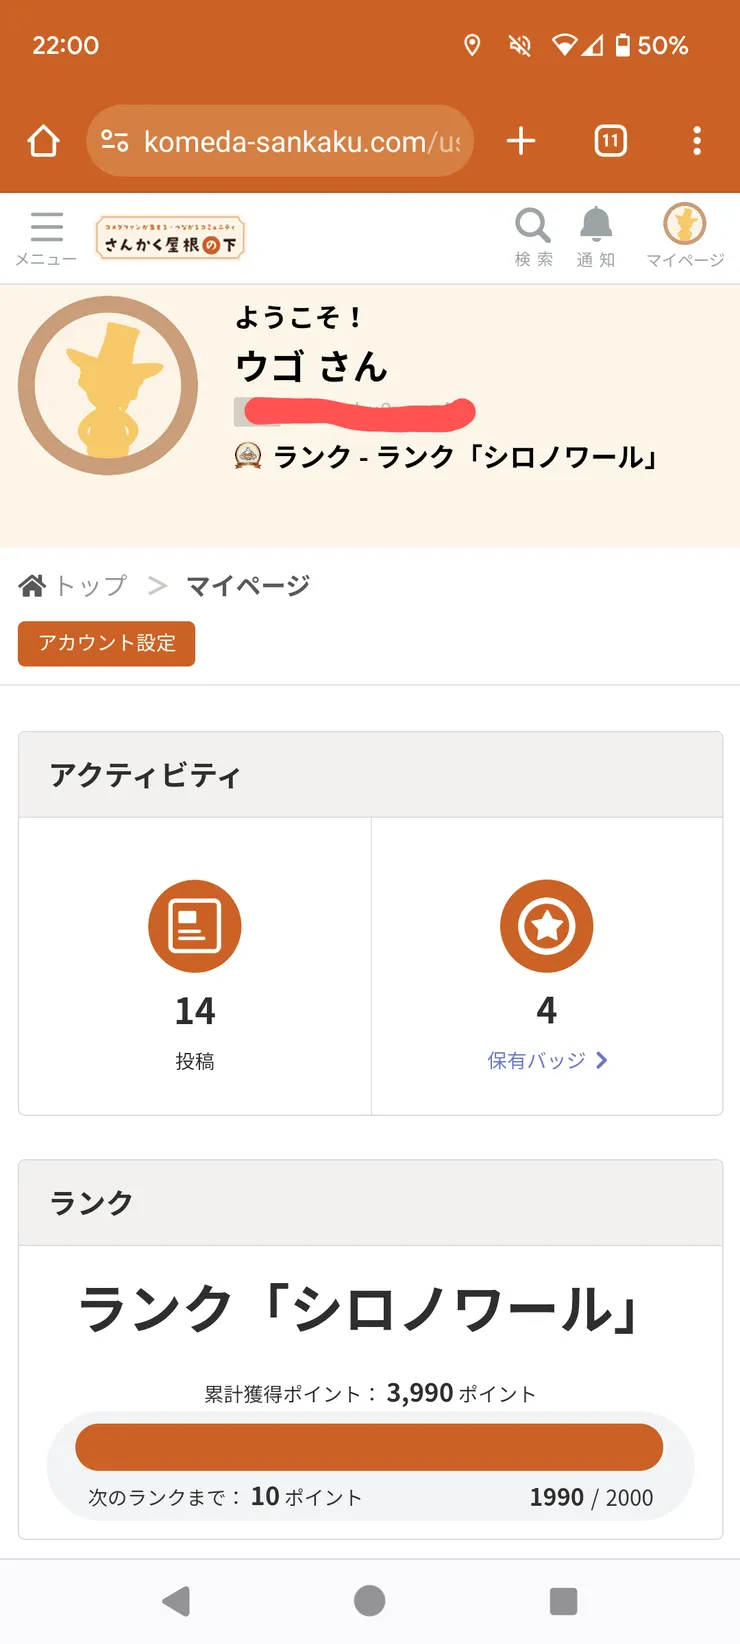Viewport: 740px width, 1644px height.
Task: Tap the badge star icon
Action: [x=547, y=926]
